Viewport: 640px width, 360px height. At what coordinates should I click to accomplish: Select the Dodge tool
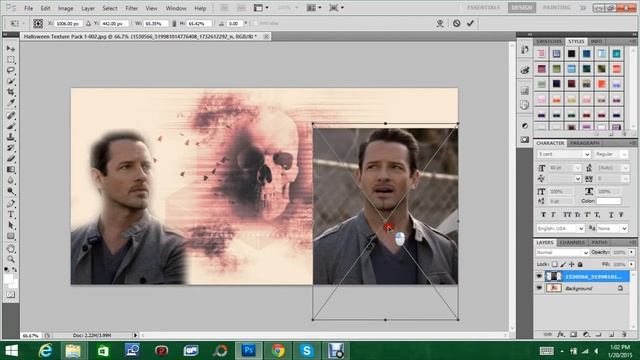(11, 191)
